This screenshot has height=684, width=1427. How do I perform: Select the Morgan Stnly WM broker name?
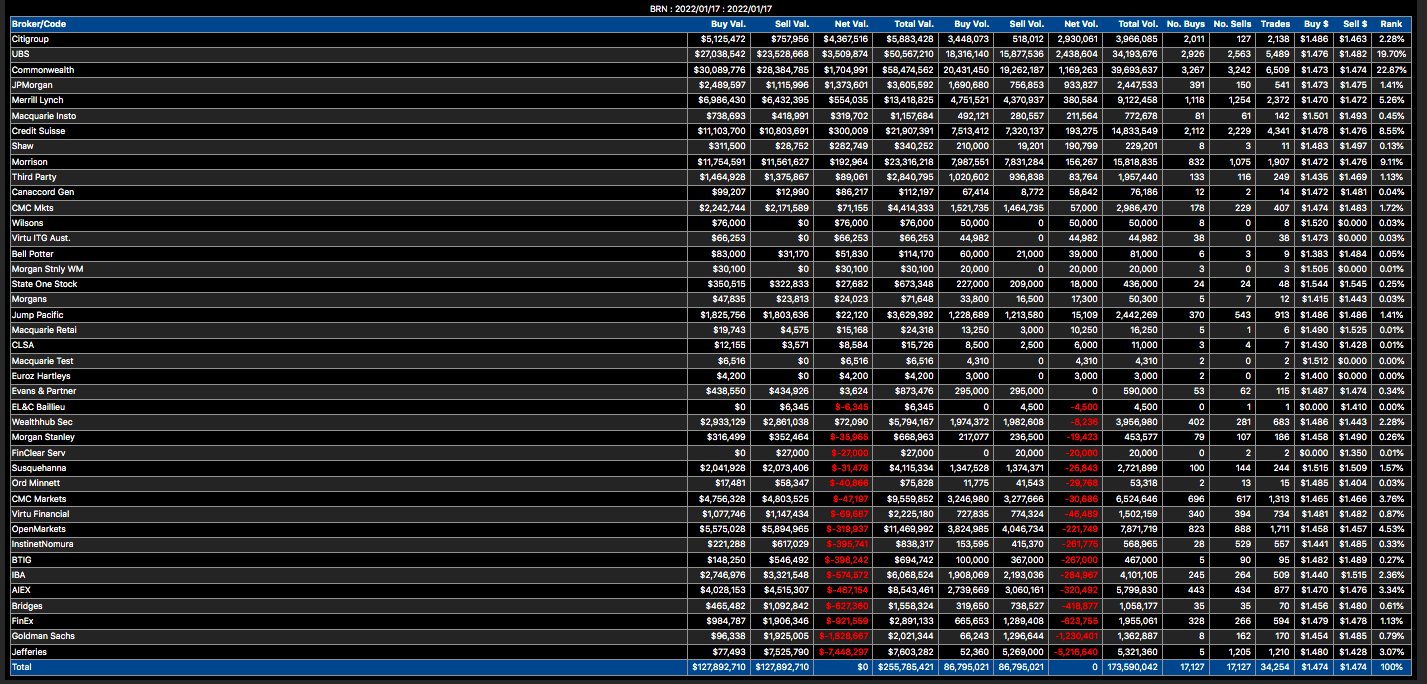(x=45, y=269)
